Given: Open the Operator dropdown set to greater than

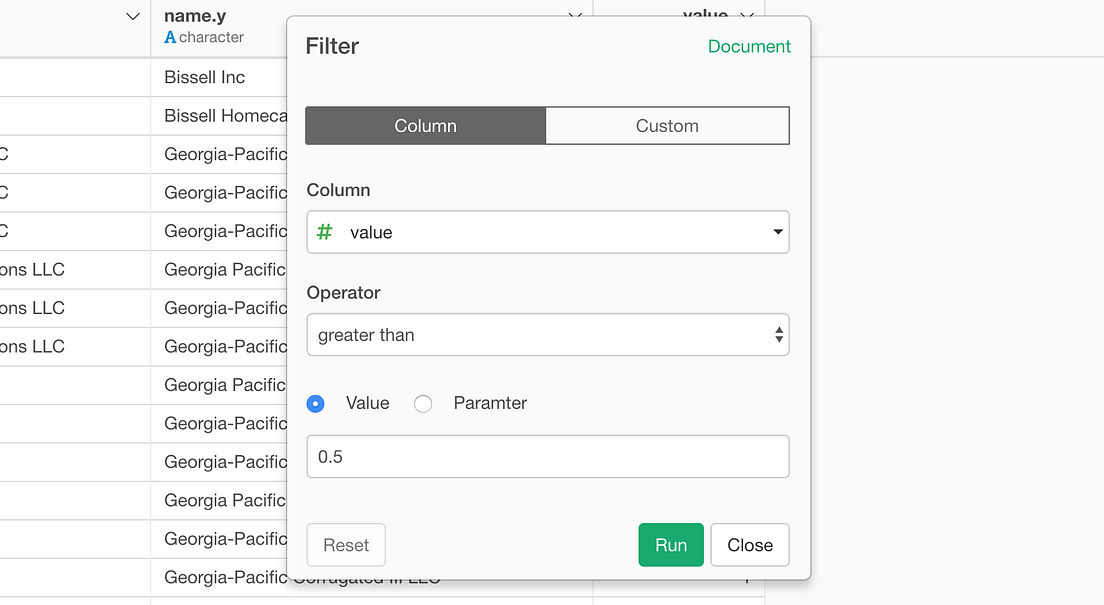Looking at the screenshot, I should coord(548,334).
